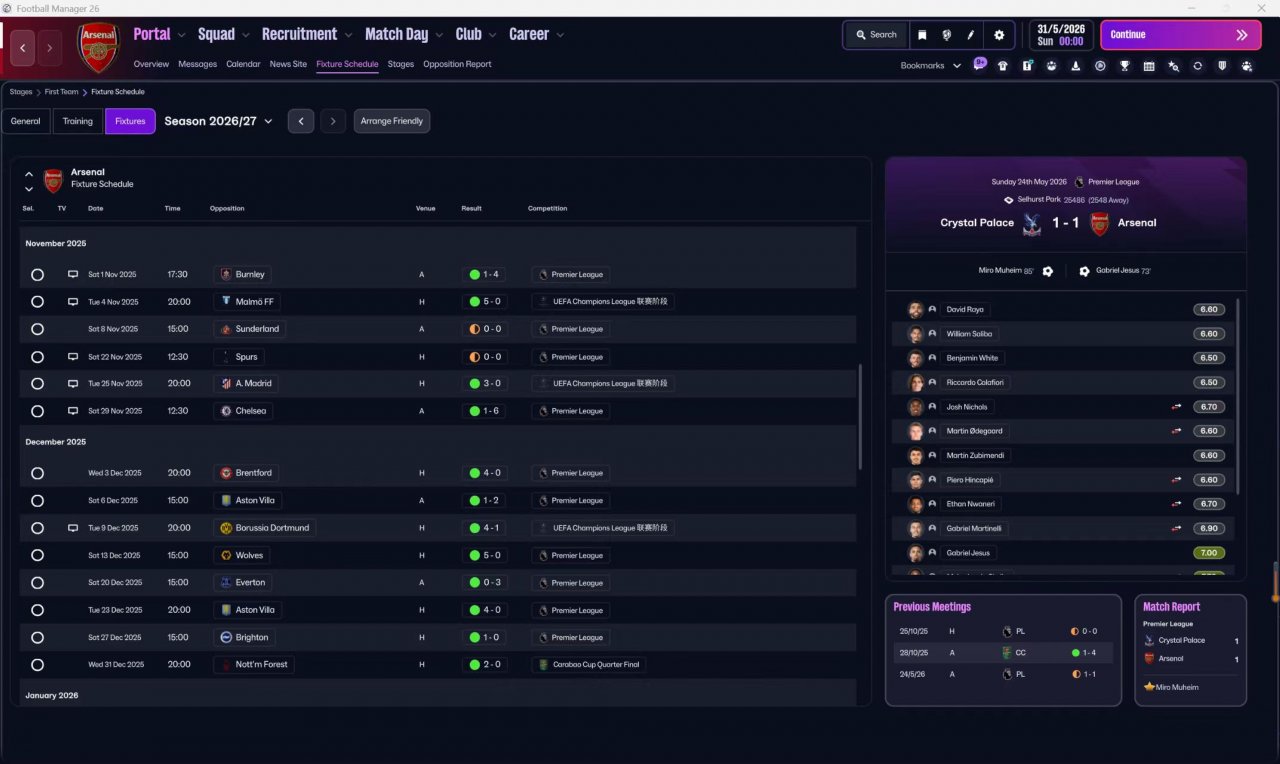
Task: Open the pencil notes icon
Action: click(x=970, y=35)
